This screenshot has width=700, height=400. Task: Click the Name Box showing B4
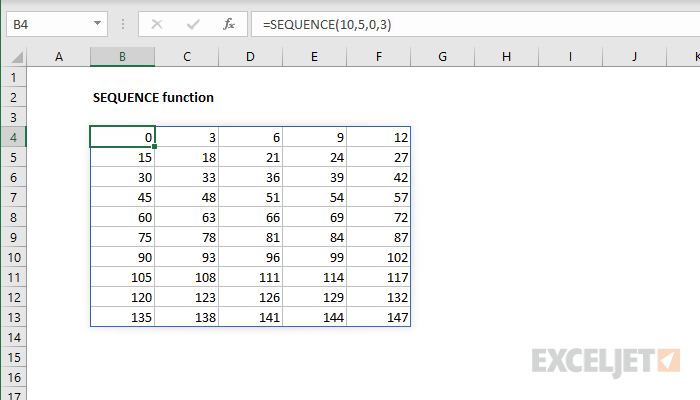[48, 23]
